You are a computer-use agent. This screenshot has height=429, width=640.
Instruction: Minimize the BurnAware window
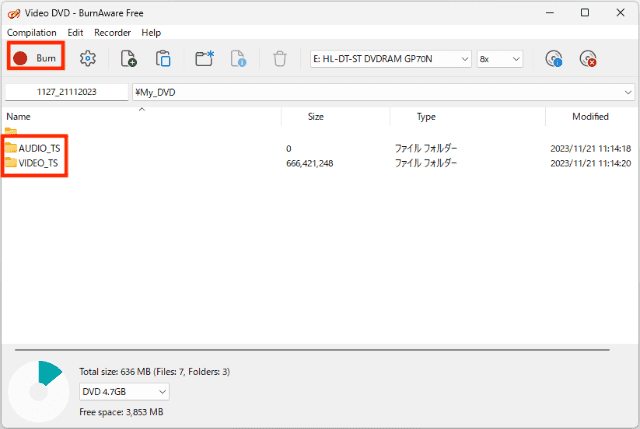tap(550, 13)
